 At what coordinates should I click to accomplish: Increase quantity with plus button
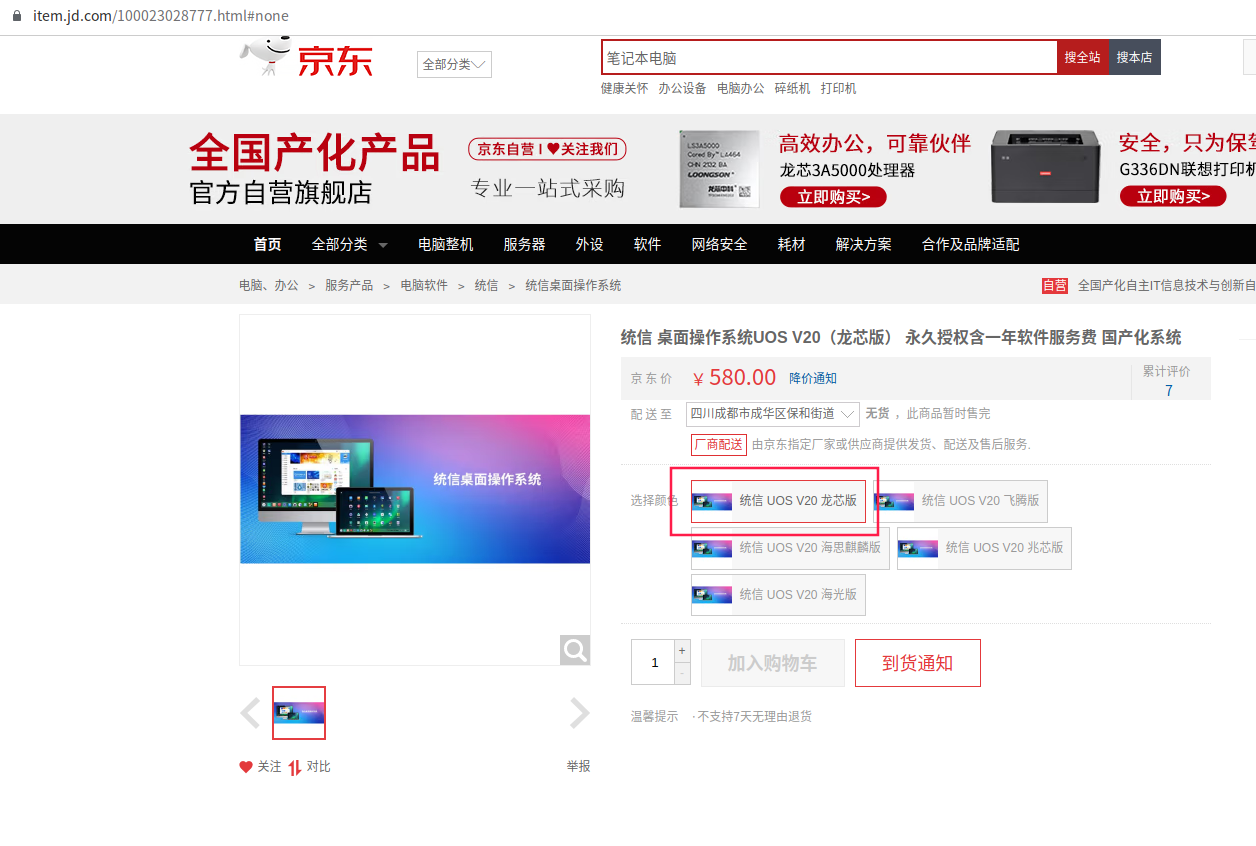tap(683, 650)
